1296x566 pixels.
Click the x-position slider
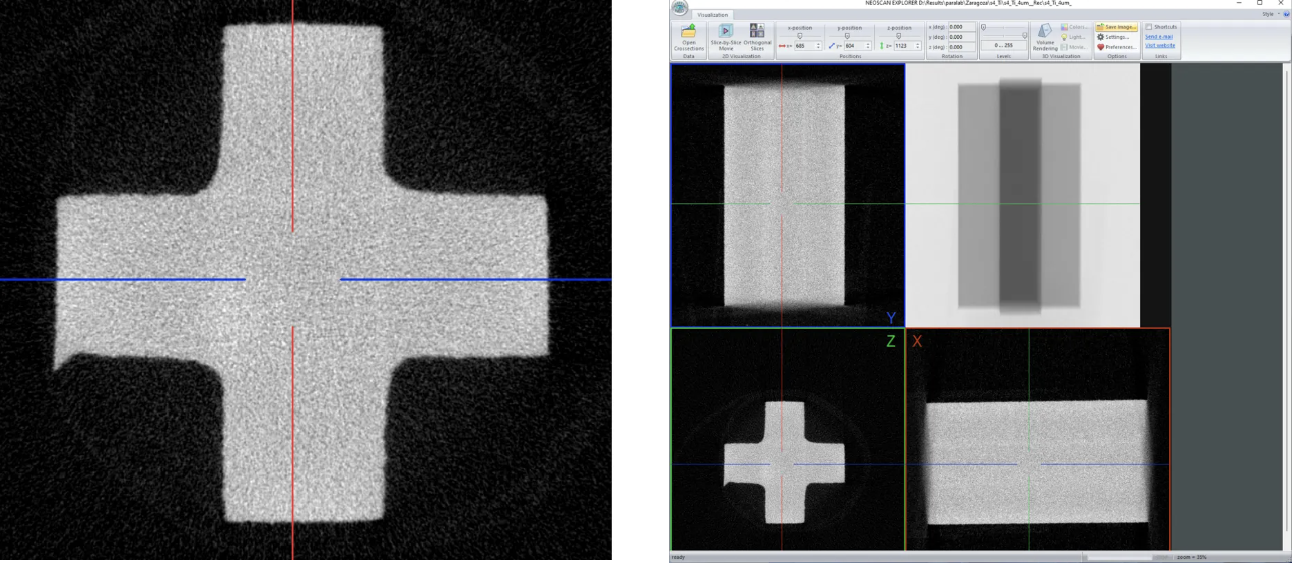[800, 36]
